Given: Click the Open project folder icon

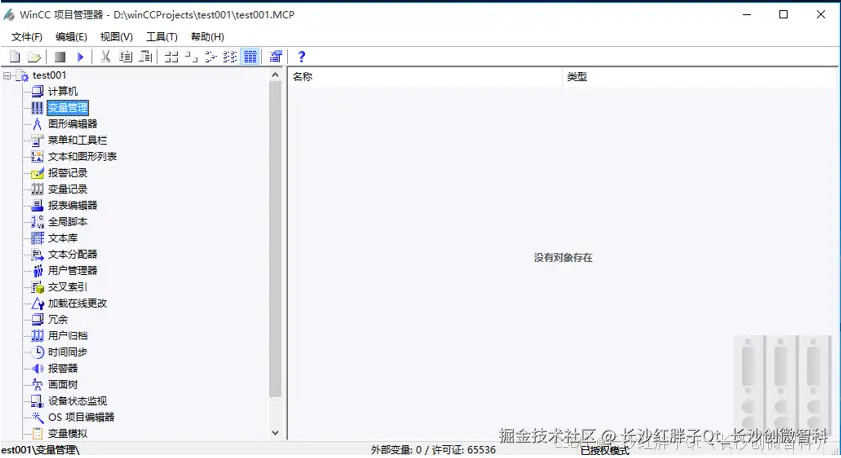Looking at the screenshot, I should pyautogui.click(x=34, y=56).
